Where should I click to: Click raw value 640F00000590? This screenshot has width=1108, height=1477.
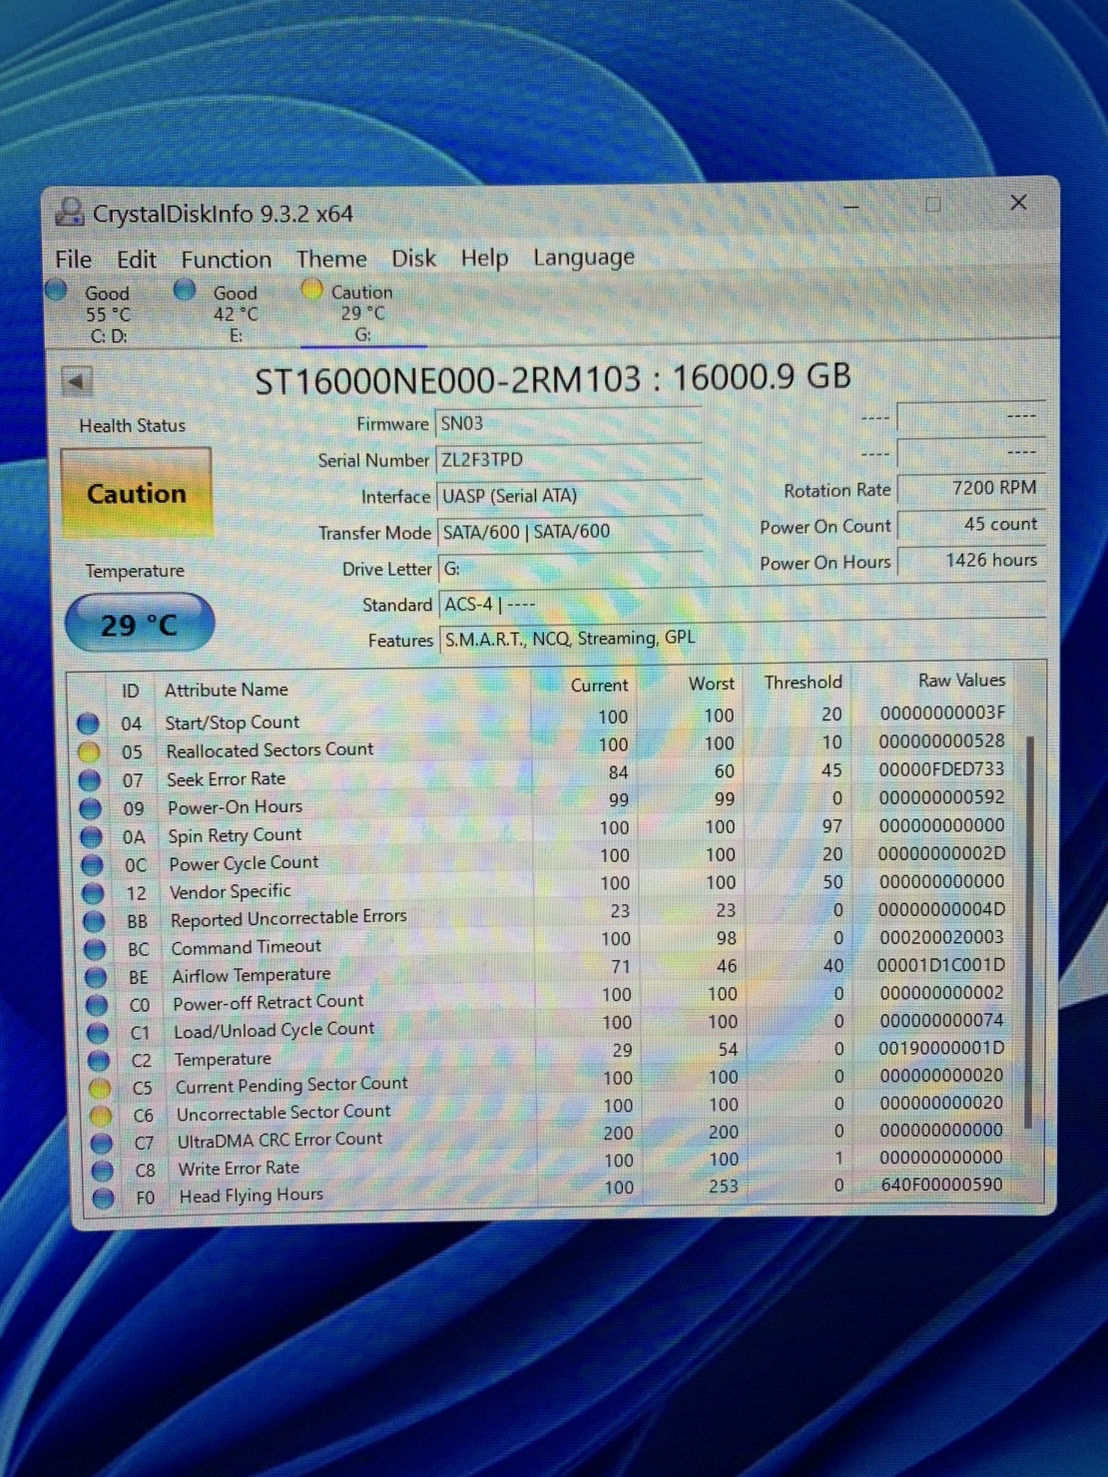[941, 1185]
